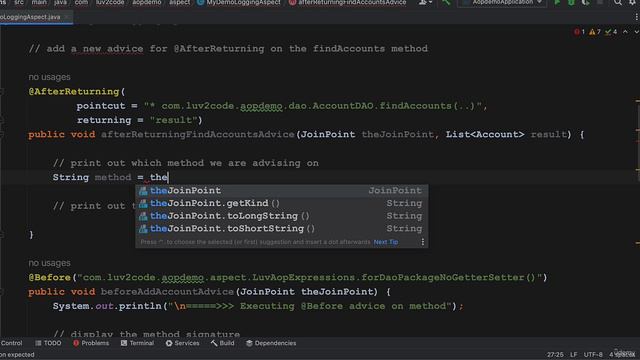Screen dimensions: 640x360
Task: Click the red error count indicator
Action: [x=580, y=32]
